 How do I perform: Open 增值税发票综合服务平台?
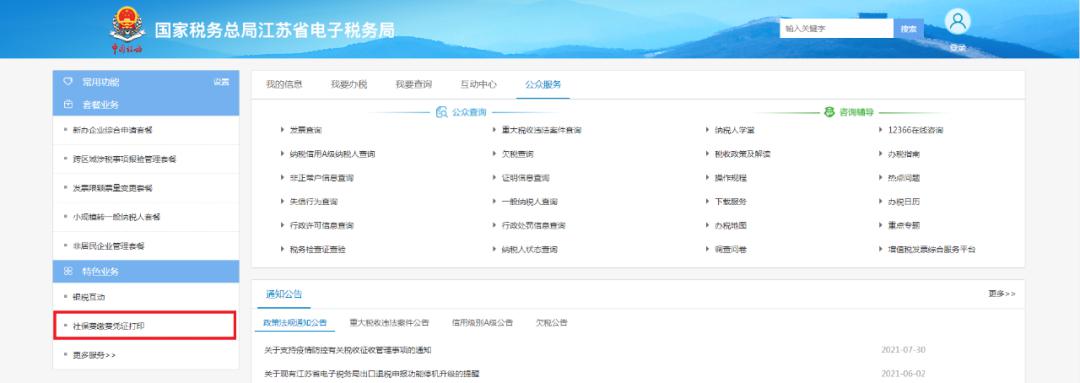click(931, 249)
